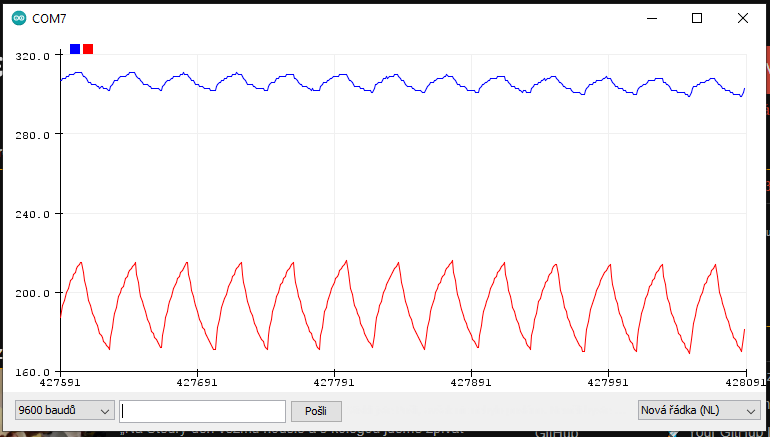Click the COM7 window title text

(x=50, y=18)
